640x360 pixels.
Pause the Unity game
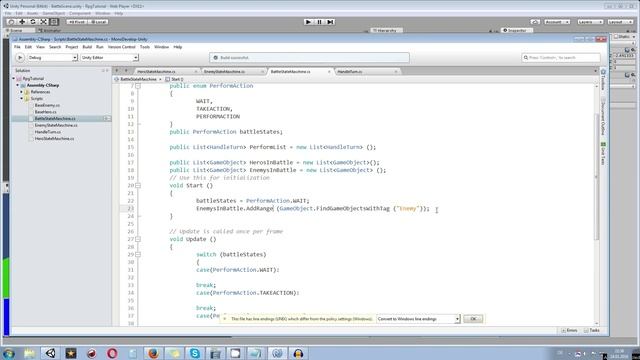point(319,22)
